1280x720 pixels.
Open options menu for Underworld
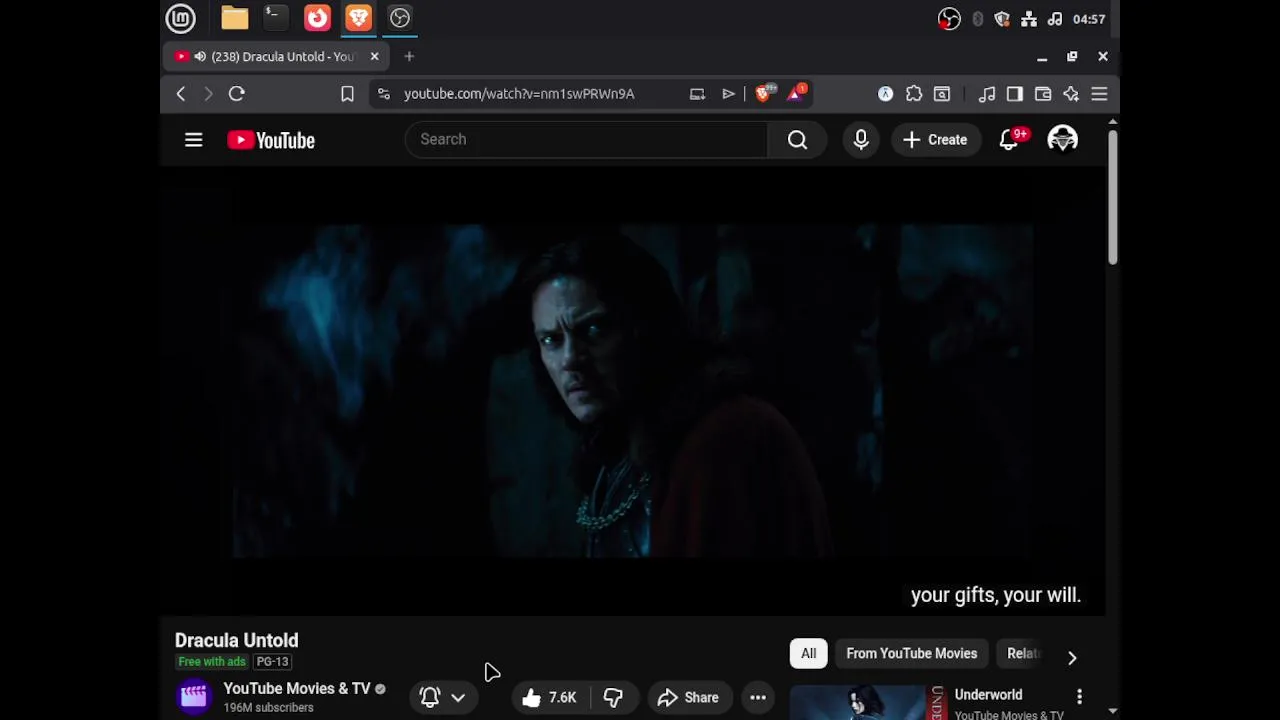point(1079,696)
